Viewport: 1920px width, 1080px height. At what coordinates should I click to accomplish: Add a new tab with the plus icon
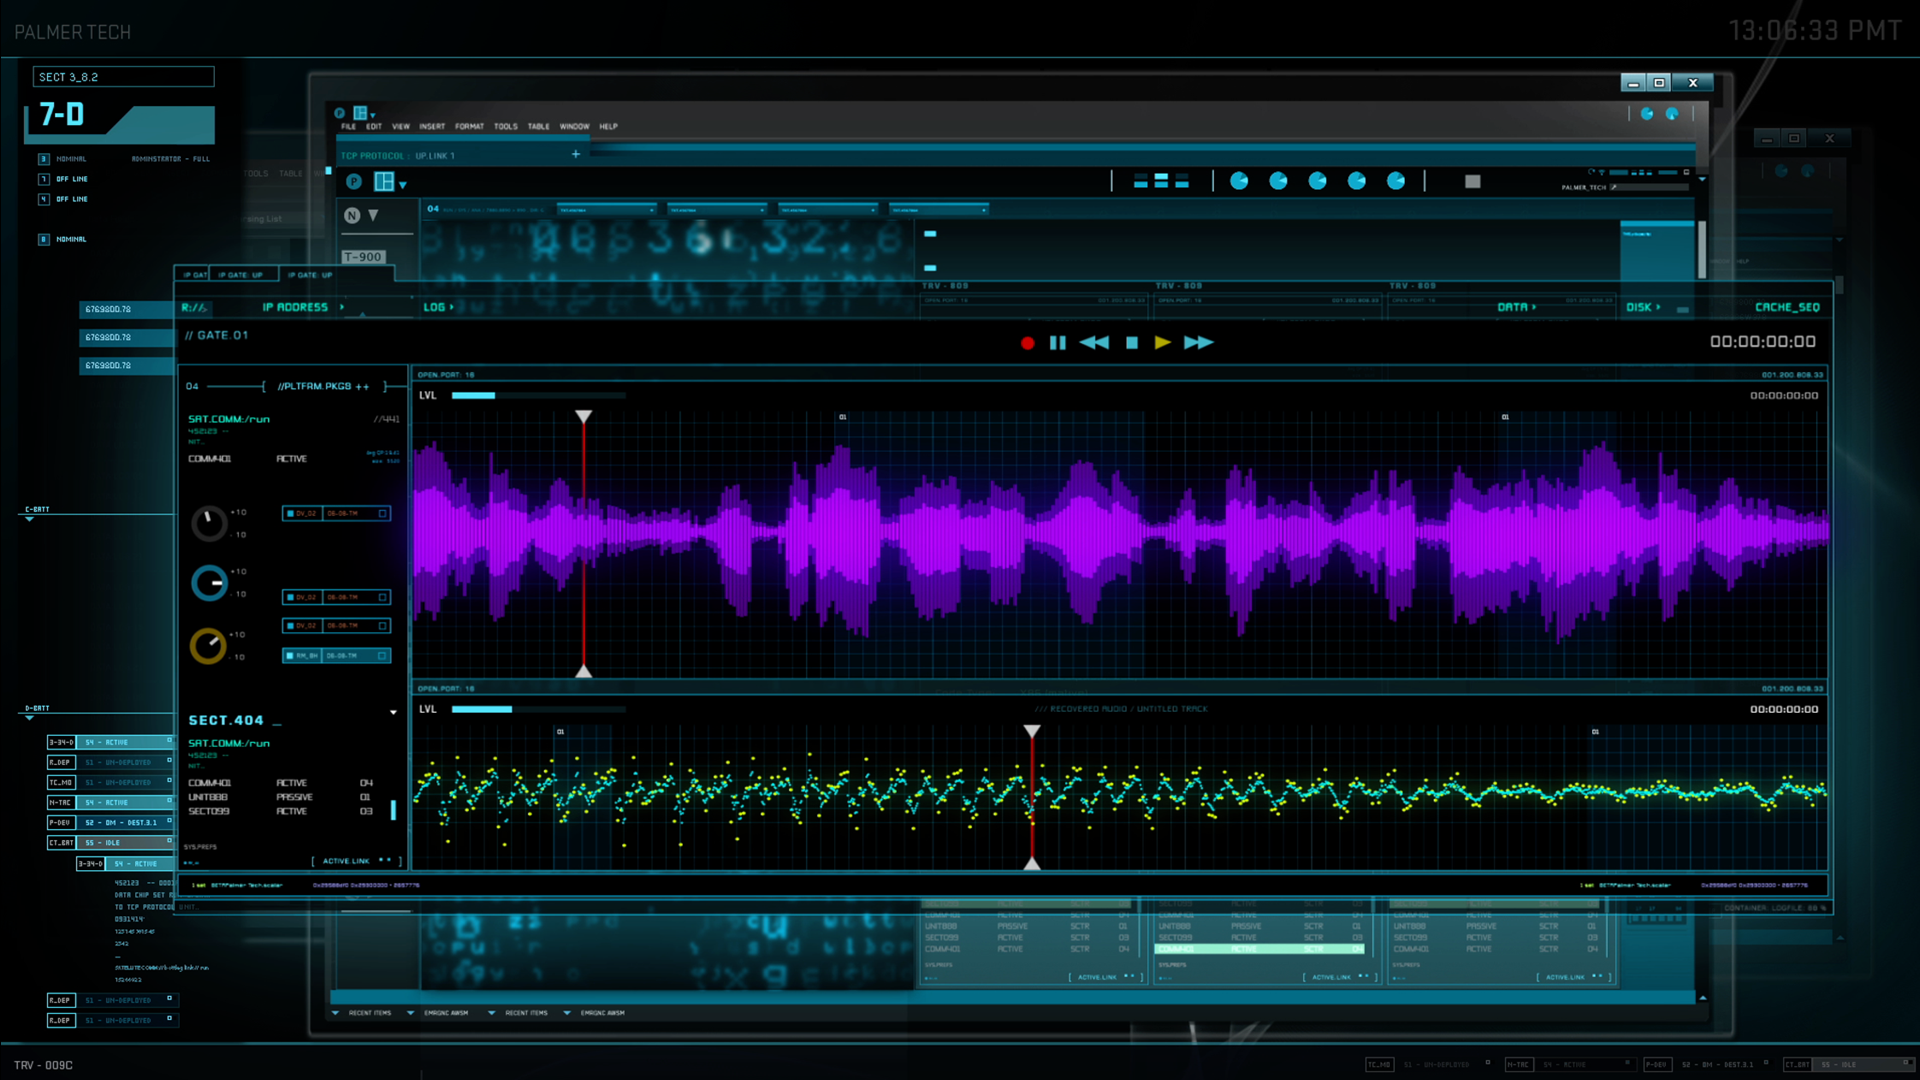pos(576,154)
